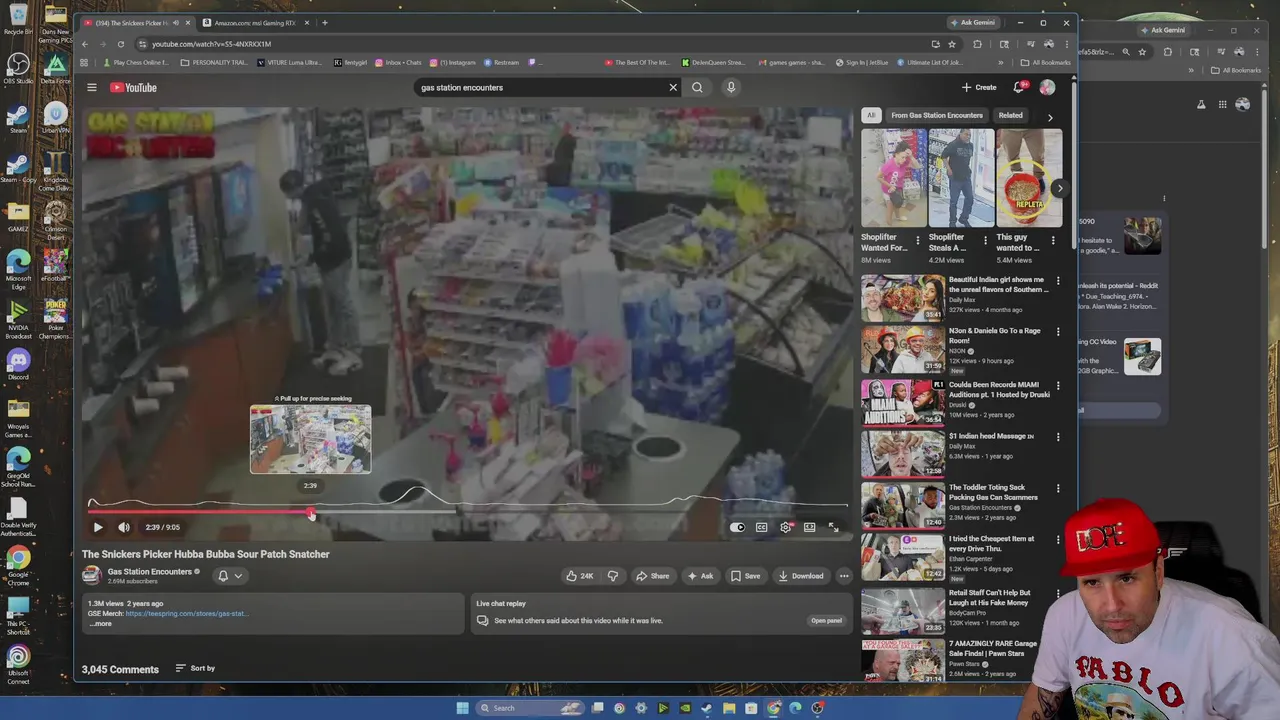This screenshot has height=720, width=1280.
Task: Select the Related filter chip
Action: click(1010, 115)
